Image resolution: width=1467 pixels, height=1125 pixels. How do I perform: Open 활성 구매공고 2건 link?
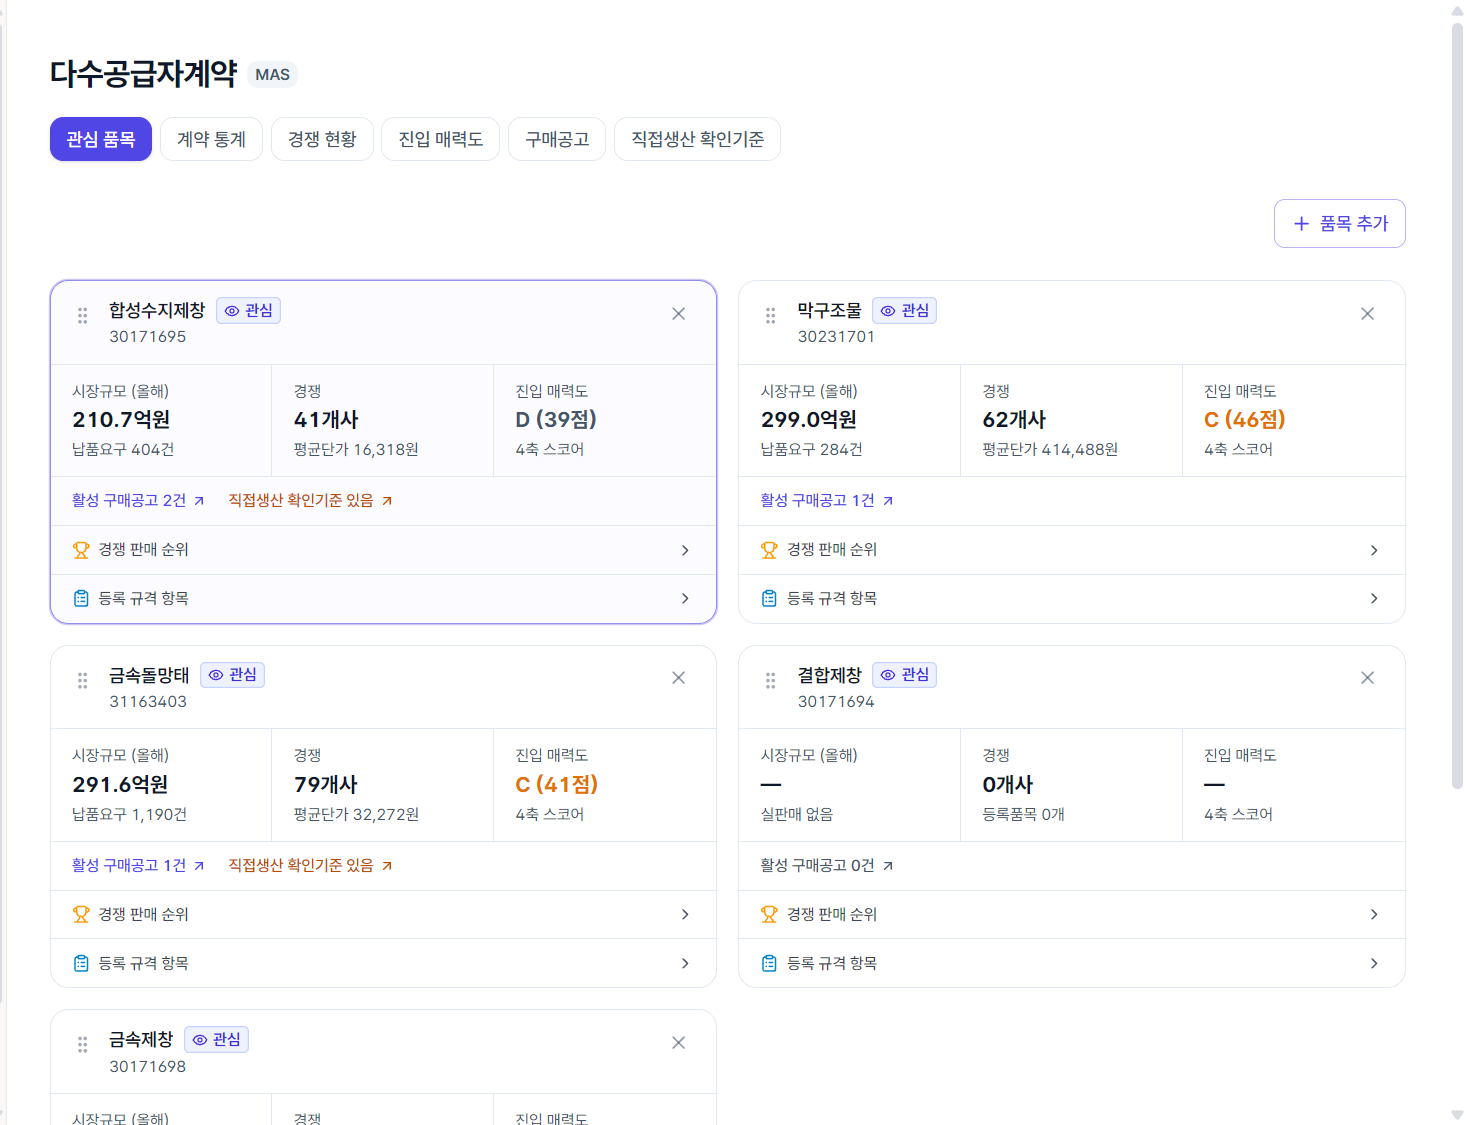(138, 500)
